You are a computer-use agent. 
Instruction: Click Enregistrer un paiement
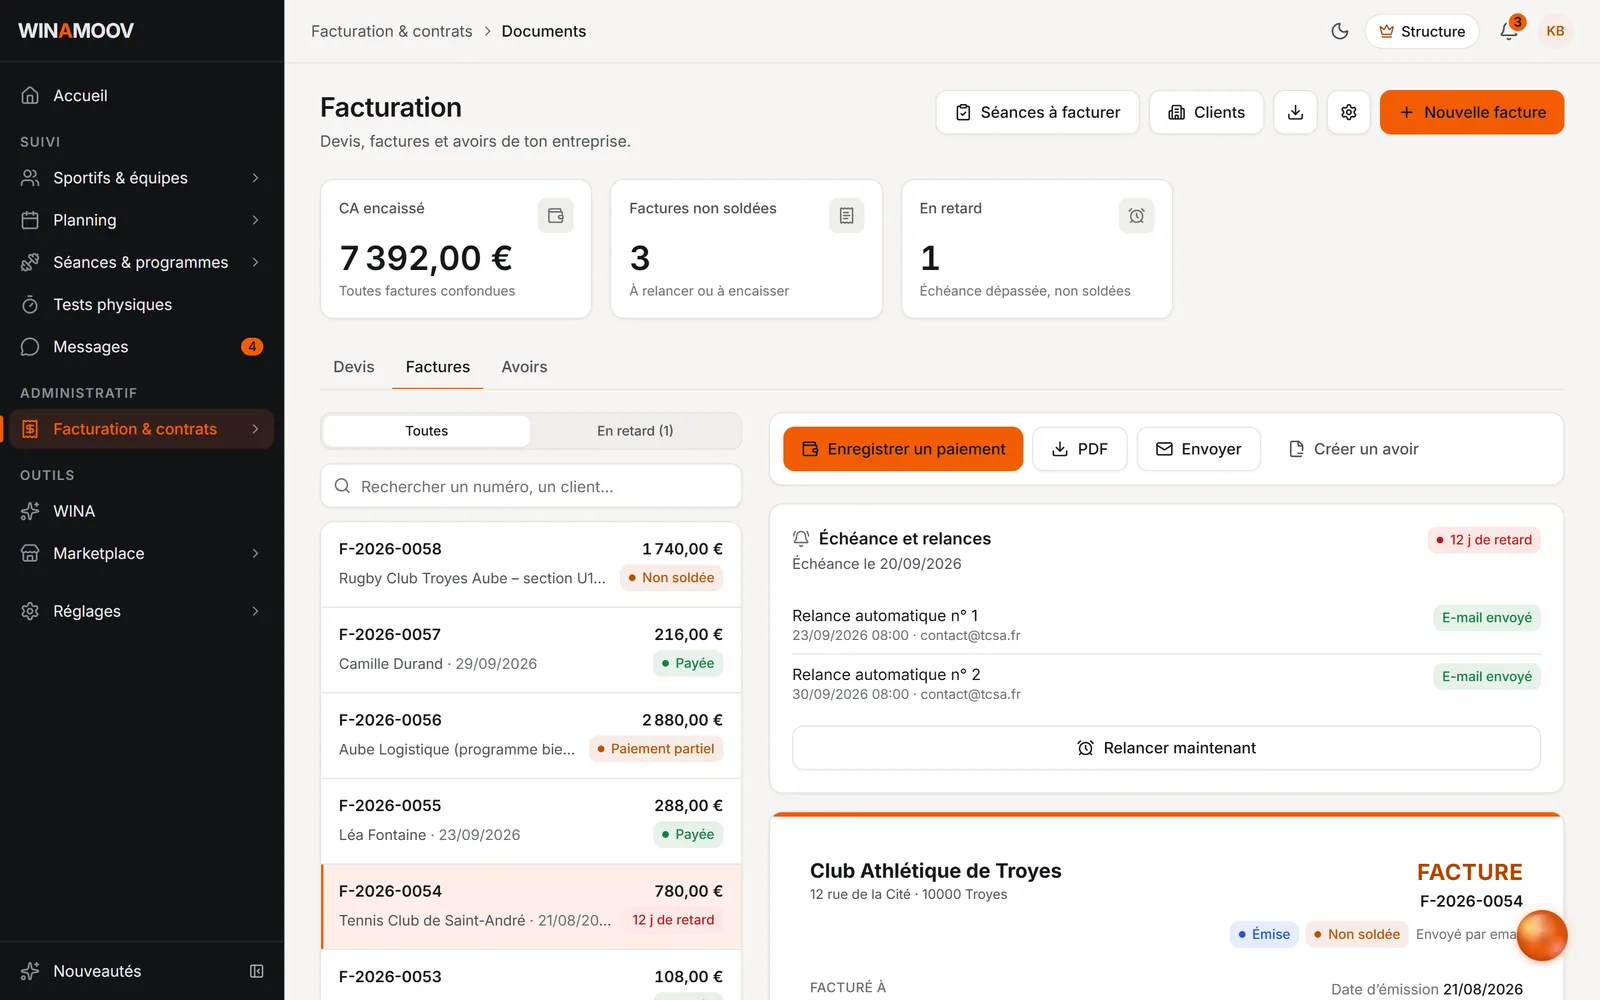(x=903, y=449)
